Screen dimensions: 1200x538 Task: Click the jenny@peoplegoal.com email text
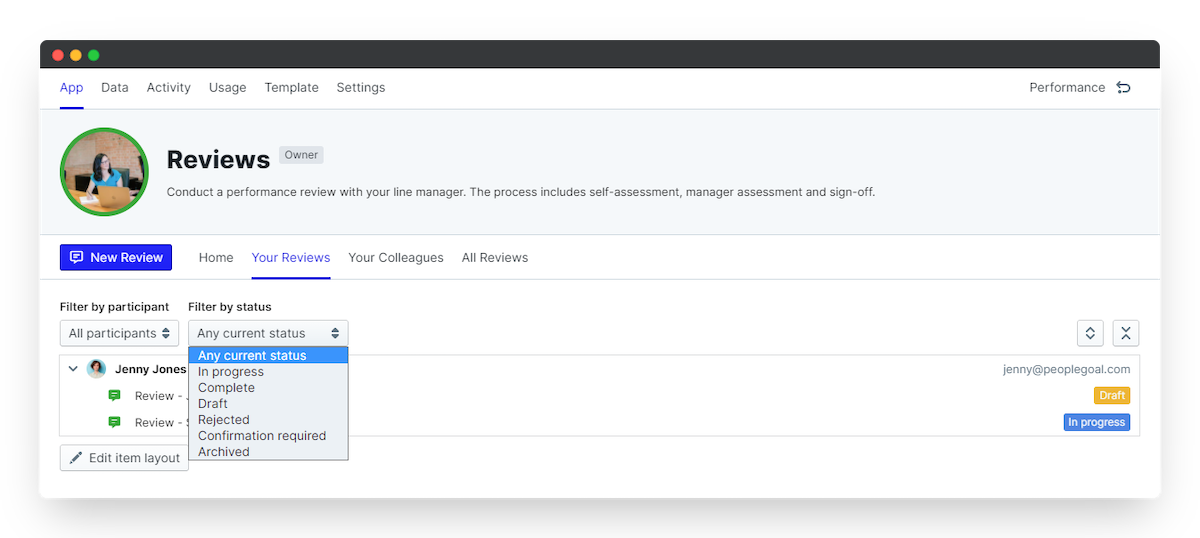point(1066,369)
